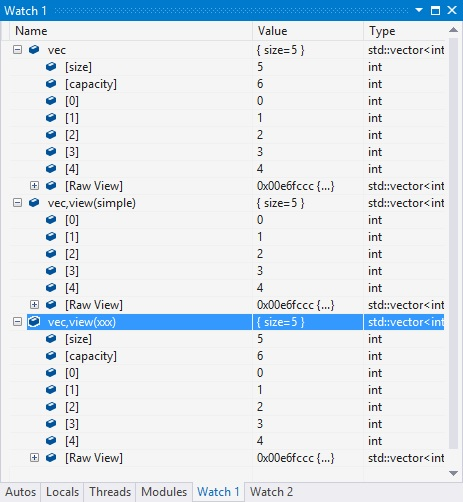Screen dimensions: 463x502
Task: Click the cube icon of last [Raw View]
Action: (51, 458)
